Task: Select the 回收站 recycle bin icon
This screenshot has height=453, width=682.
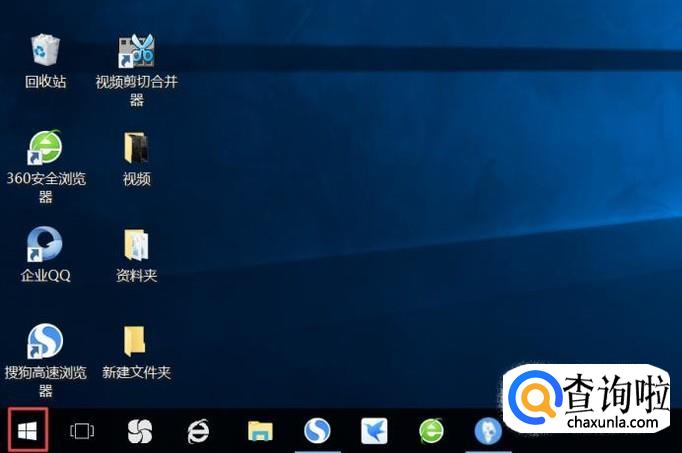Action: pos(45,61)
